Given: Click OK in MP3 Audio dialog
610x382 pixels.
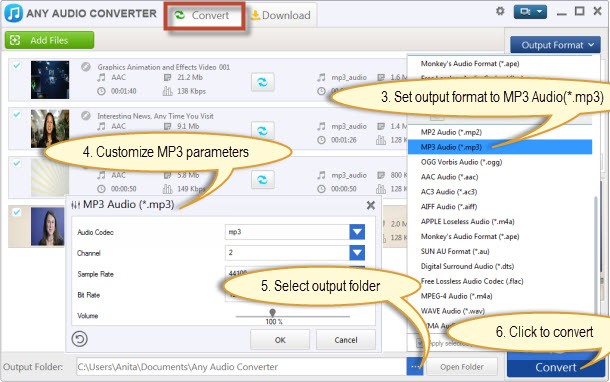Looking at the screenshot, I should [280, 340].
